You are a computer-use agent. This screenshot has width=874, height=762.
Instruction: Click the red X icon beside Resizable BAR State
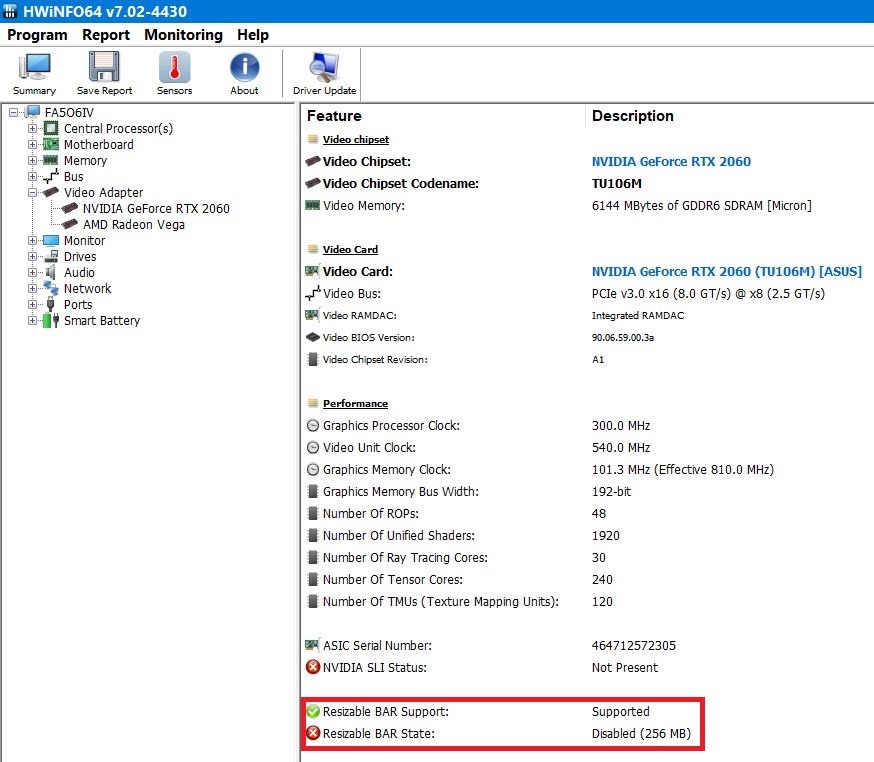(x=313, y=733)
